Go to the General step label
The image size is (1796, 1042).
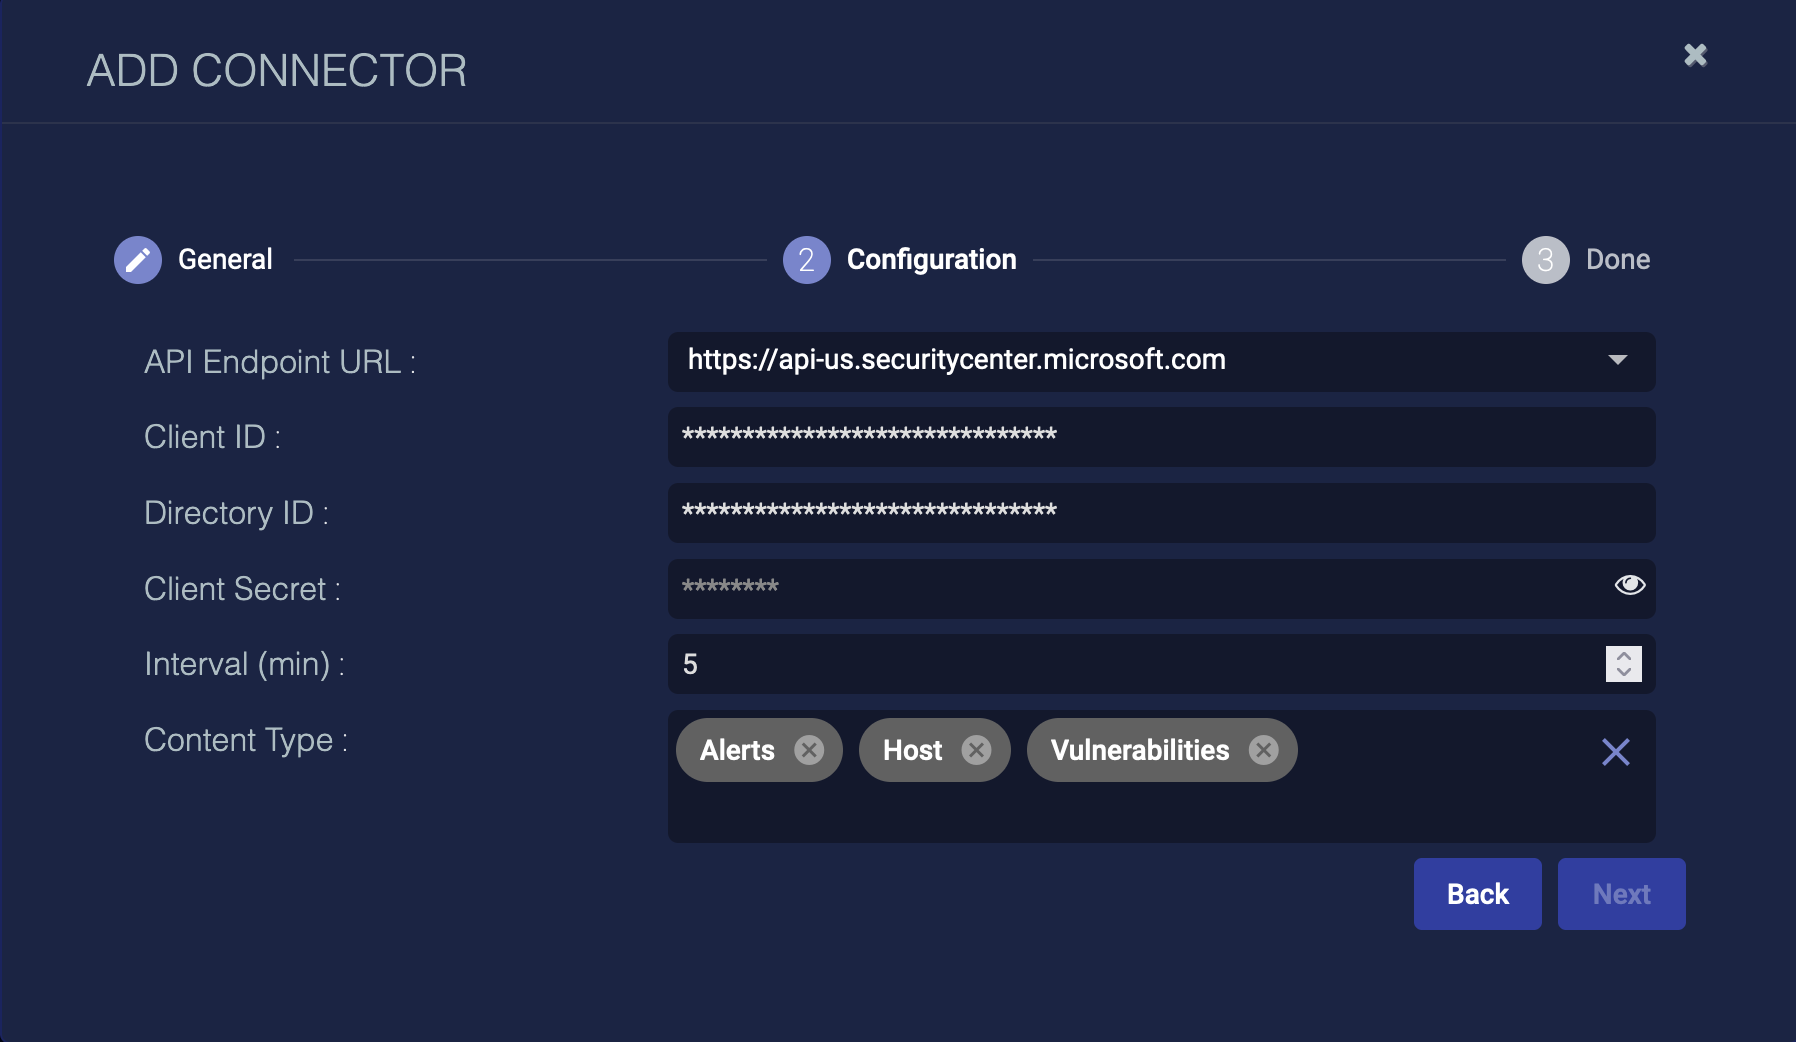coord(225,260)
